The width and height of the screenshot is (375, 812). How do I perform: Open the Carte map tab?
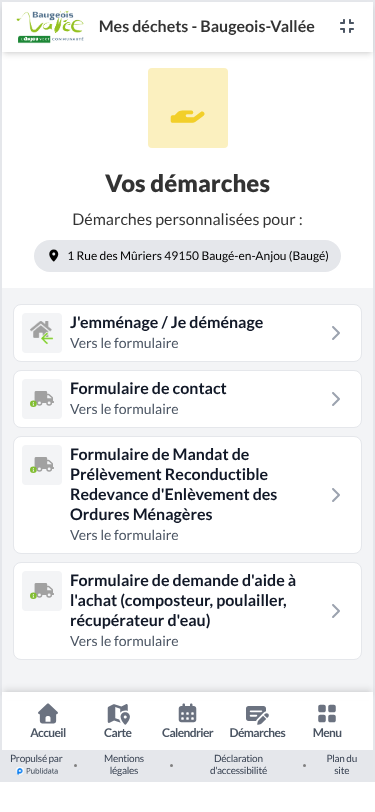pos(118,721)
